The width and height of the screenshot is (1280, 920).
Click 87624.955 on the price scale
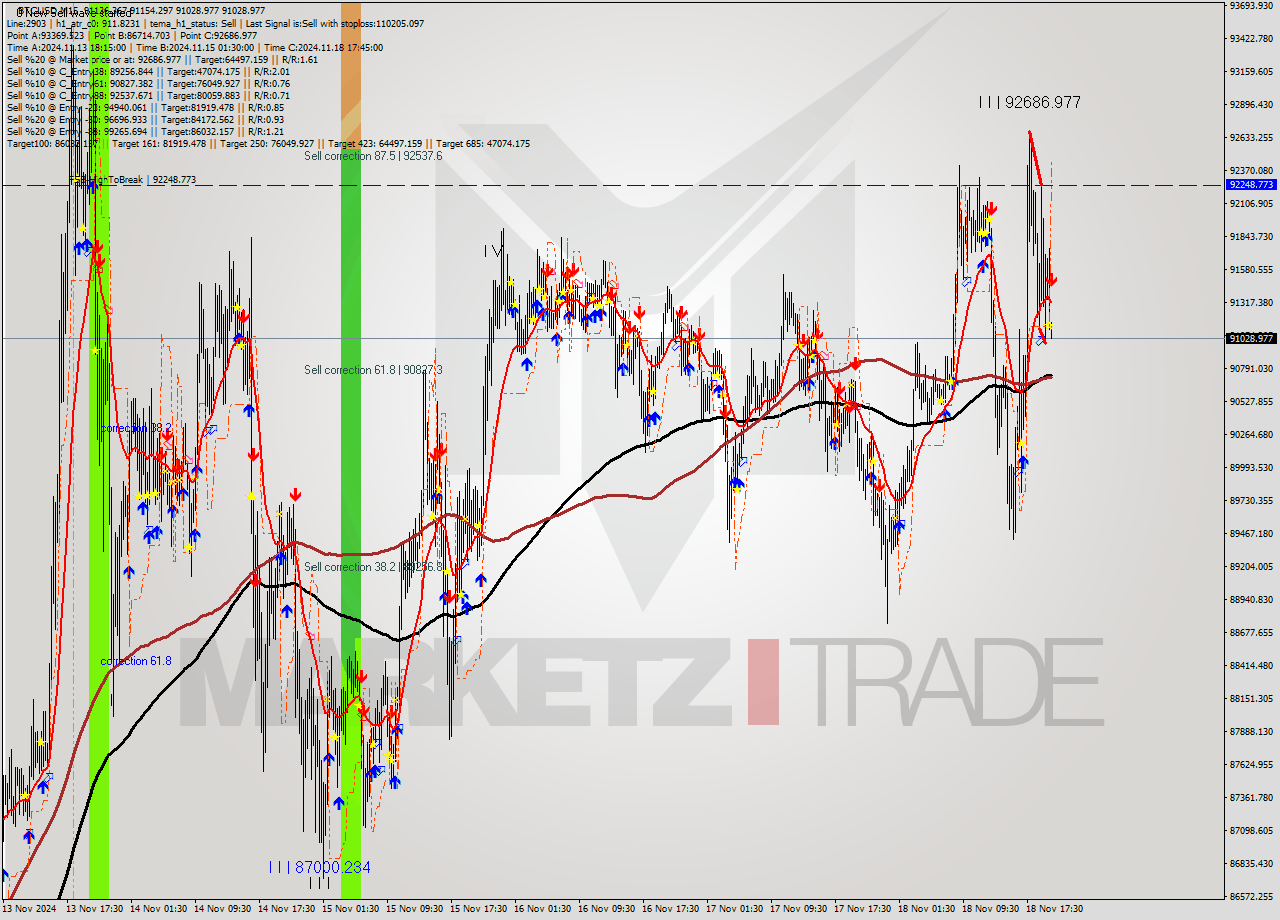pyautogui.click(x=1251, y=764)
